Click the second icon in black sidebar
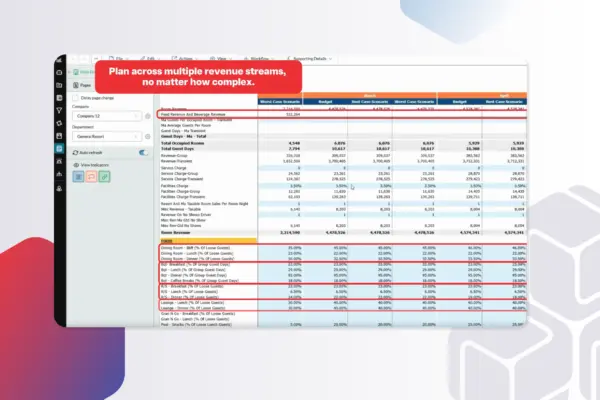This screenshot has height=400, width=600. [59, 72]
